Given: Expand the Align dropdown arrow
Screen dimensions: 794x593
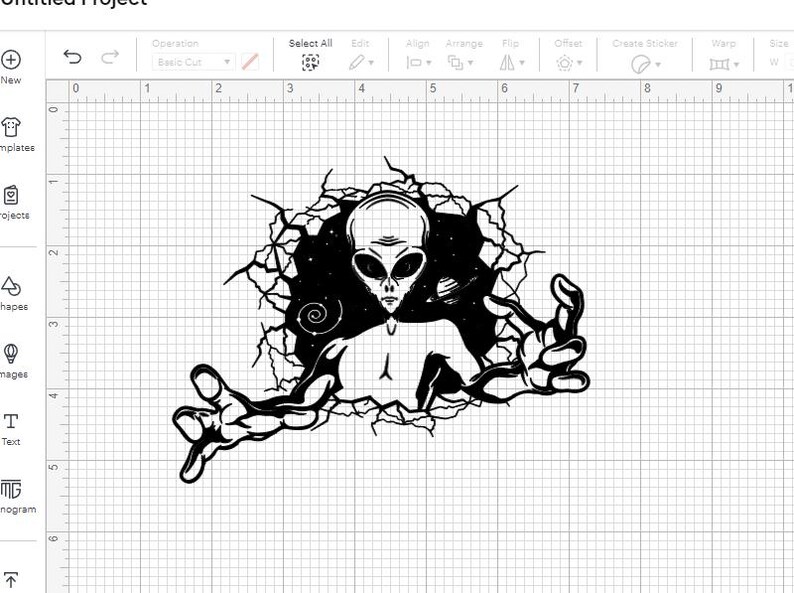Looking at the screenshot, I should pos(429,63).
